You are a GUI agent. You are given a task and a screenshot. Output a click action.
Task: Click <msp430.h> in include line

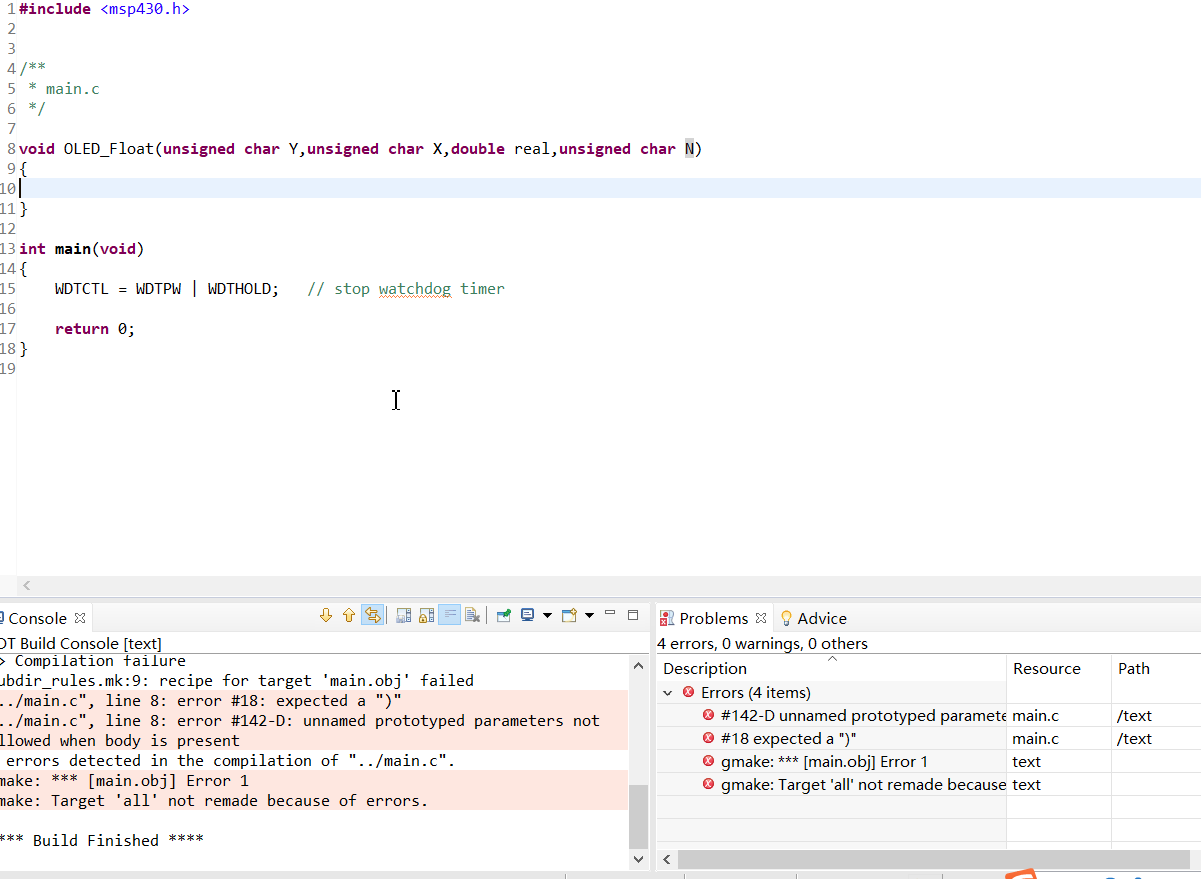pos(145,9)
